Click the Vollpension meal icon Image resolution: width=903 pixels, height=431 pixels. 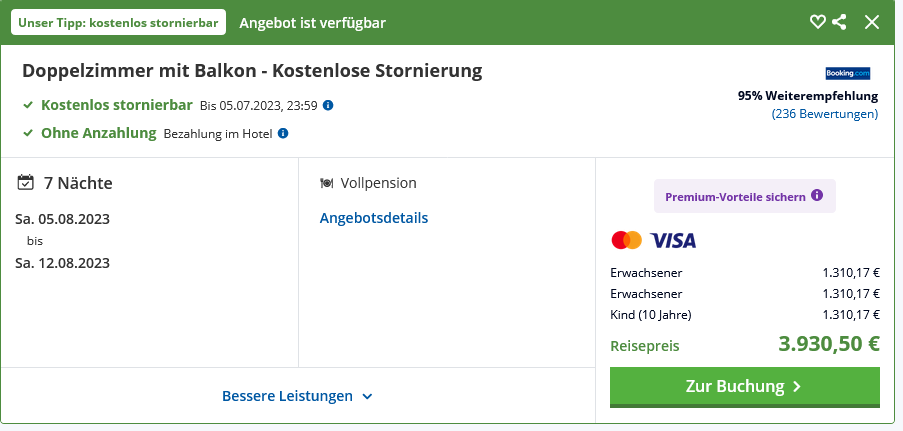(x=327, y=183)
